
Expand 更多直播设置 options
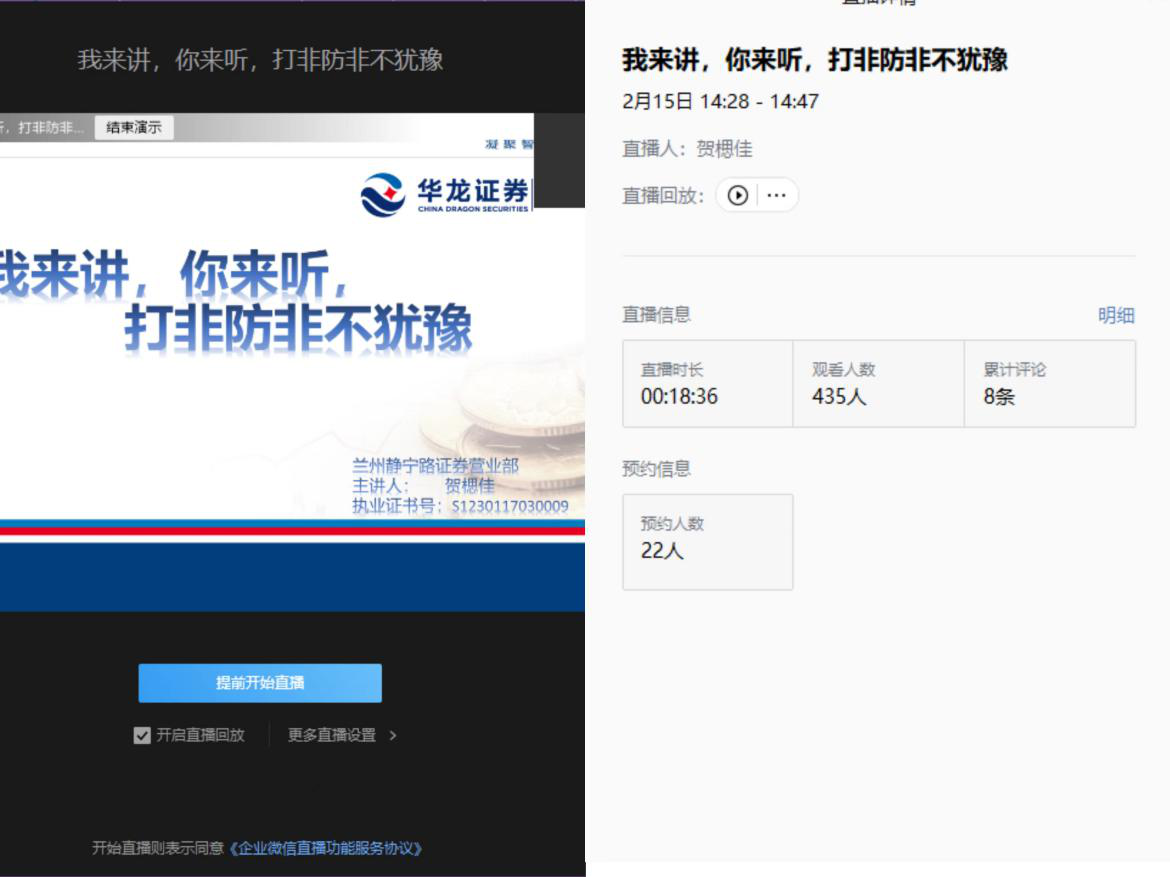pyautogui.click(x=342, y=735)
